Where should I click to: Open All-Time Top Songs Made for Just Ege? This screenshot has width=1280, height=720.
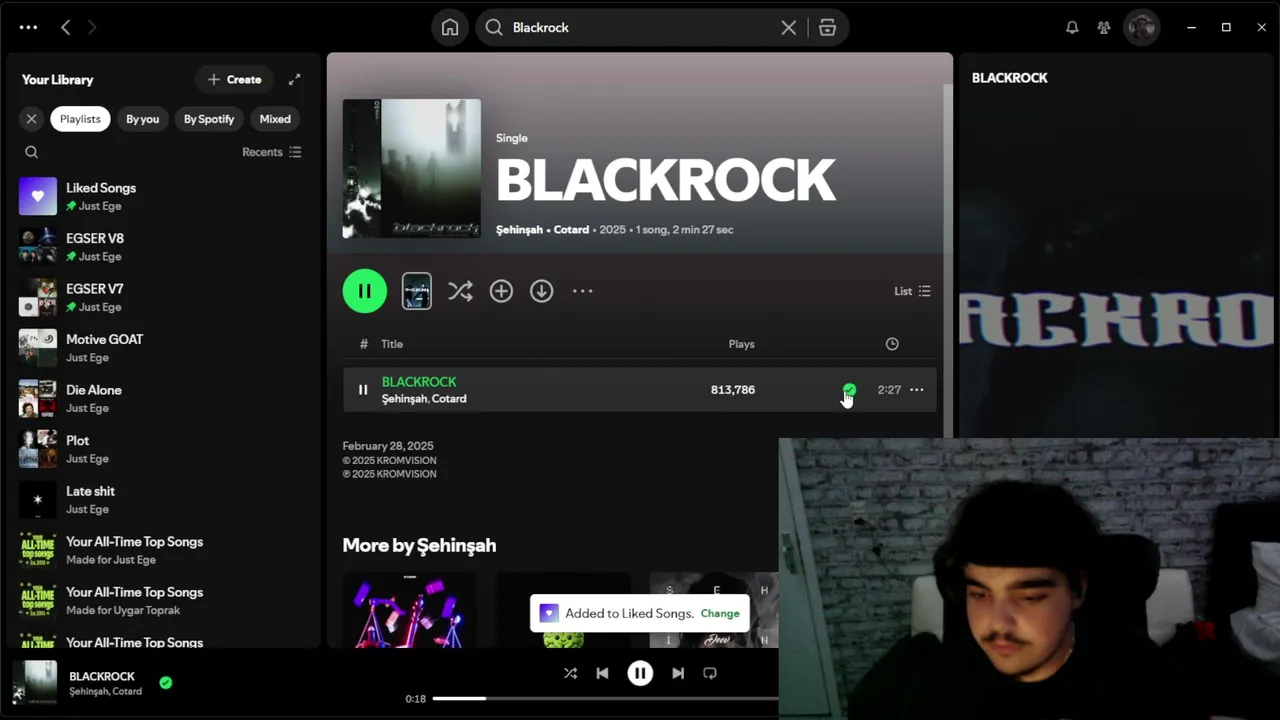[162, 550]
